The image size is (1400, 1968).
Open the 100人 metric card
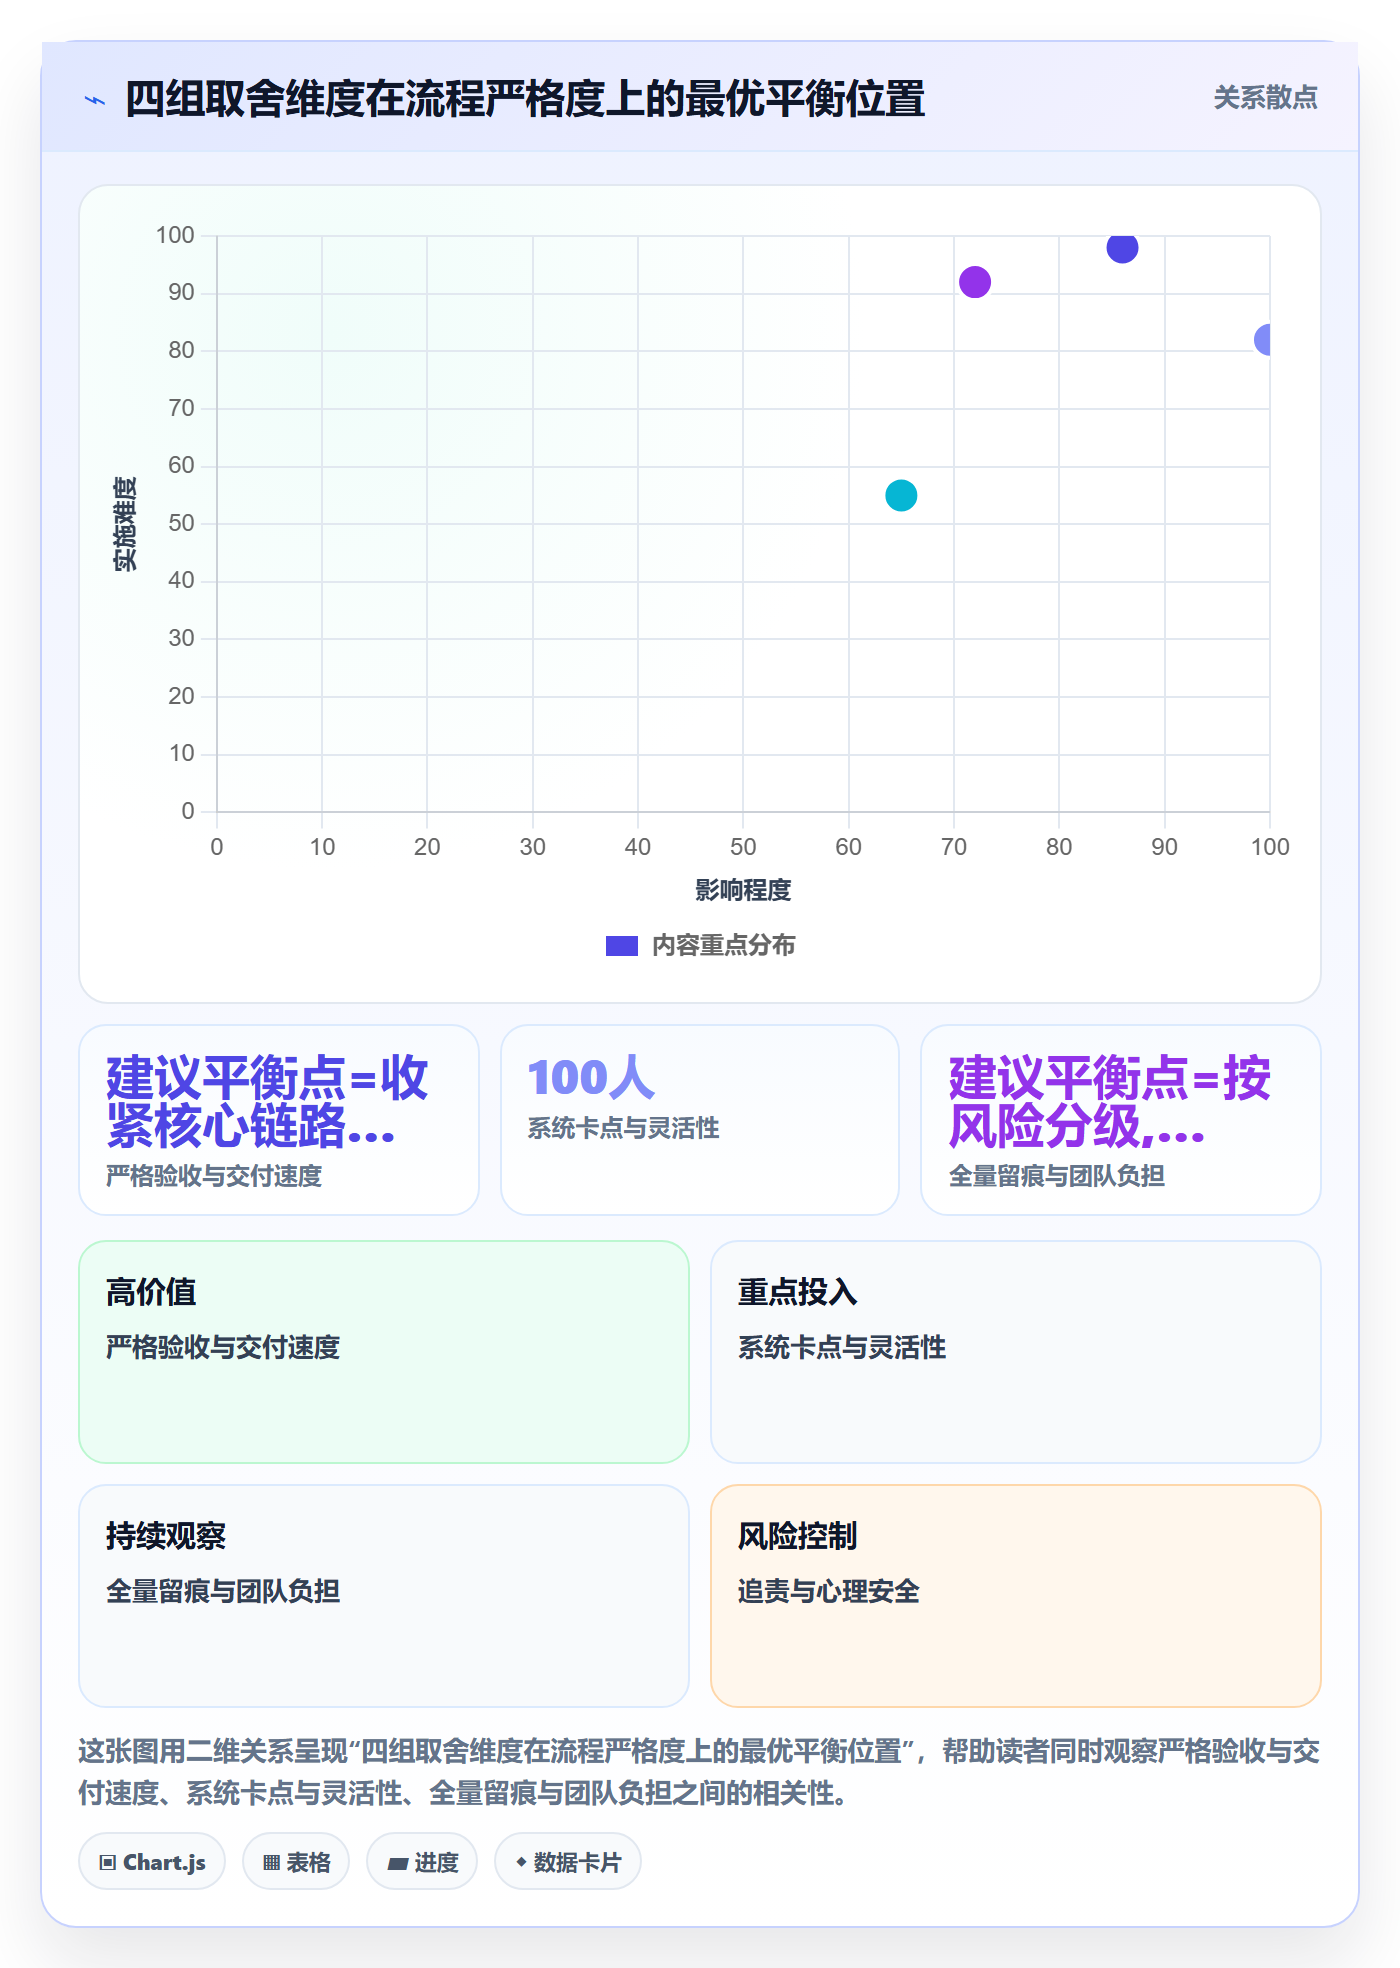coord(700,1120)
